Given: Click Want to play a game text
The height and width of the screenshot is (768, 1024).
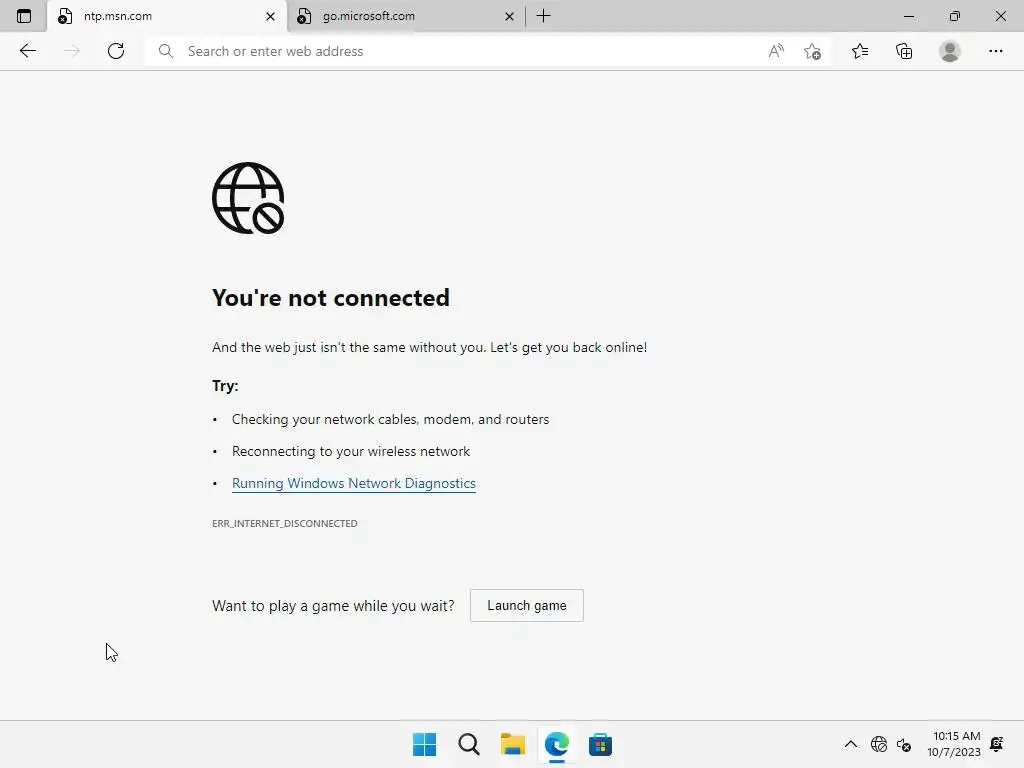Looking at the screenshot, I should [x=333, y=605].
